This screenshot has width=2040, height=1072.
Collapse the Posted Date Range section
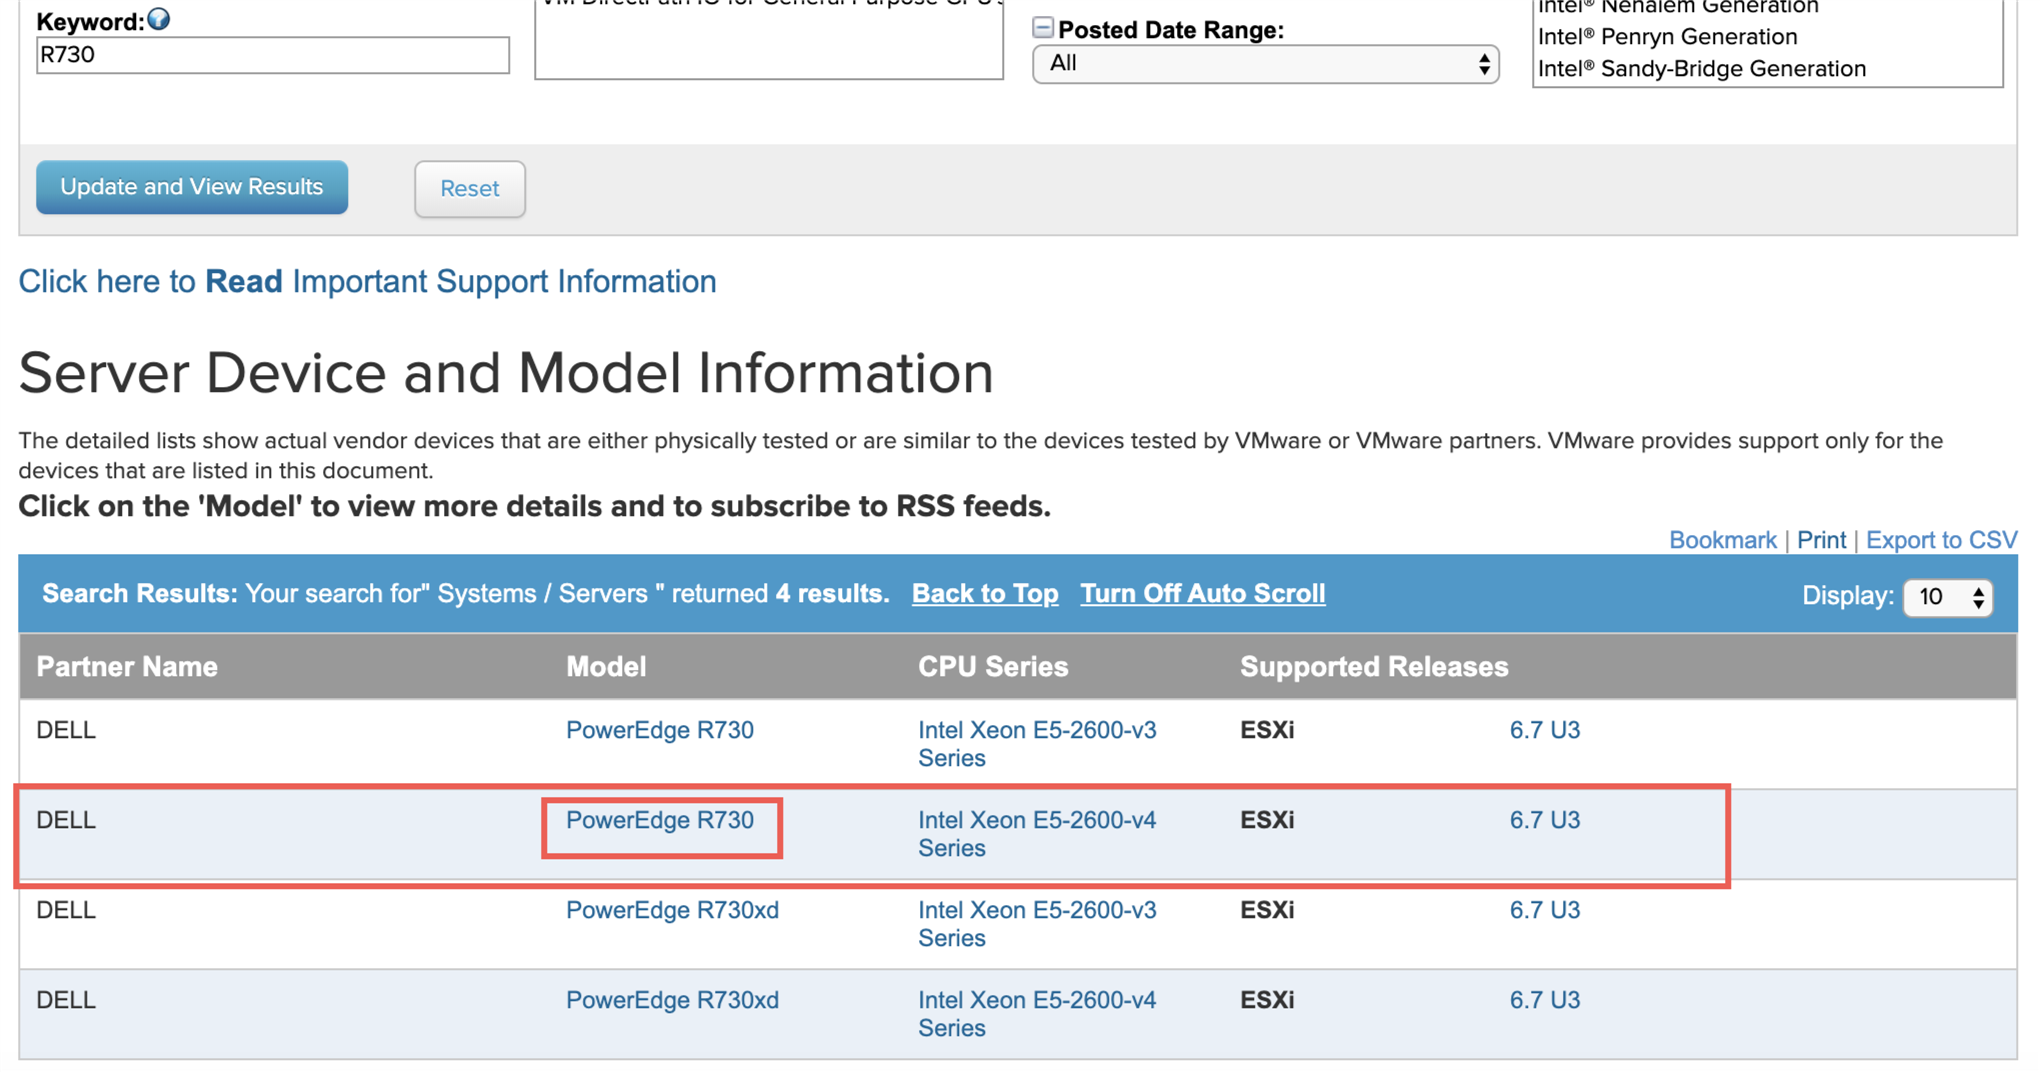pyautogui.click(x=1043, y=28)
